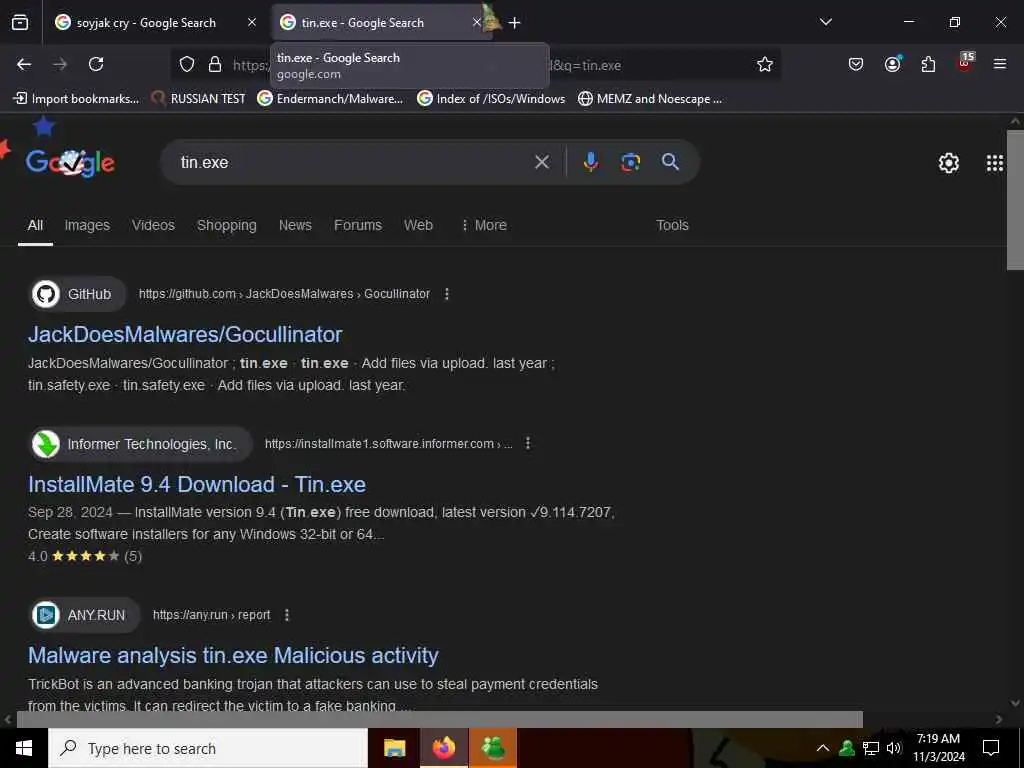Open options for the ANY.RUN result
The height and width of the screenshot is (768, 1024).
pos(287,615)
